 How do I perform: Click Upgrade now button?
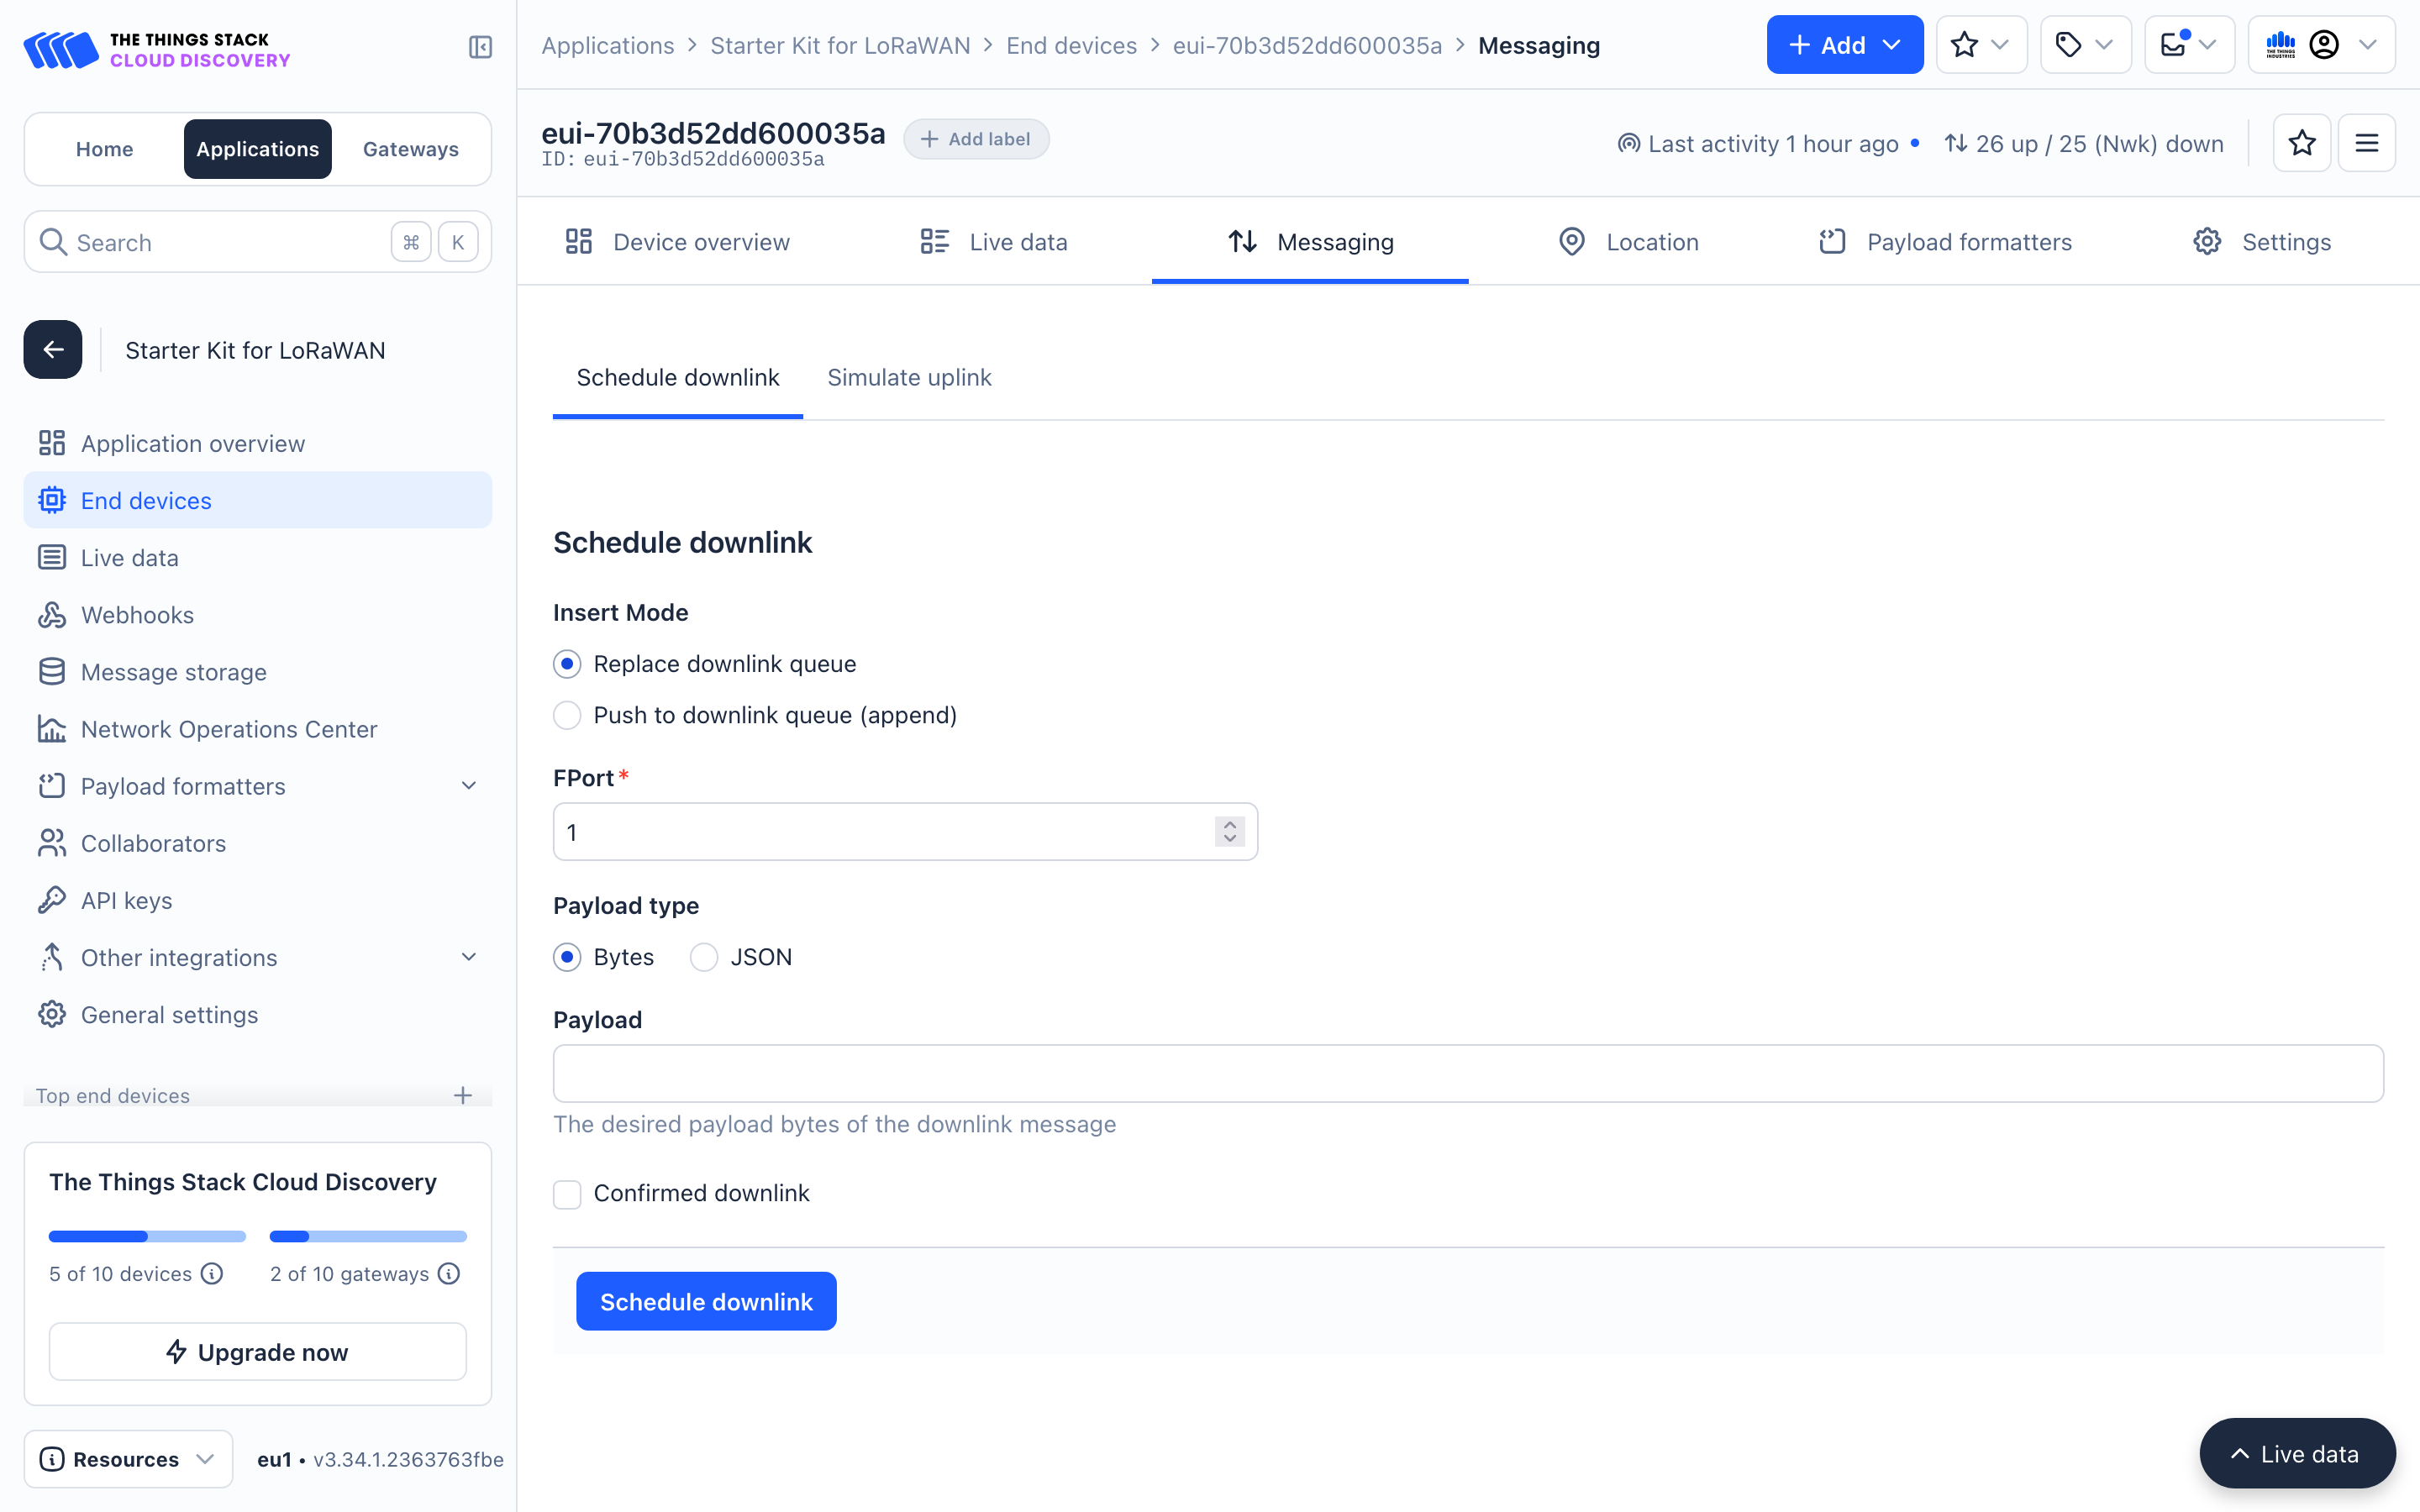point(258,1352)
